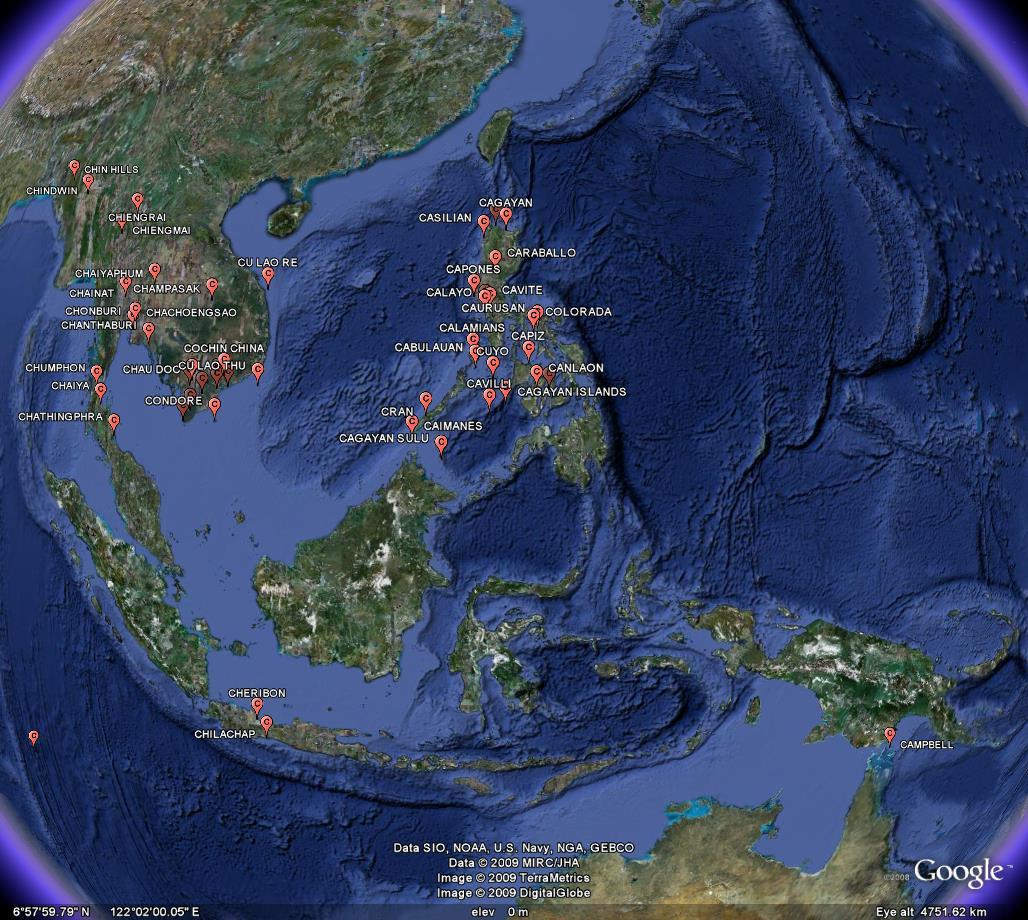Click the Campbell placemark pin
The image size is (1028, 920).
click(x=890, y=735)
